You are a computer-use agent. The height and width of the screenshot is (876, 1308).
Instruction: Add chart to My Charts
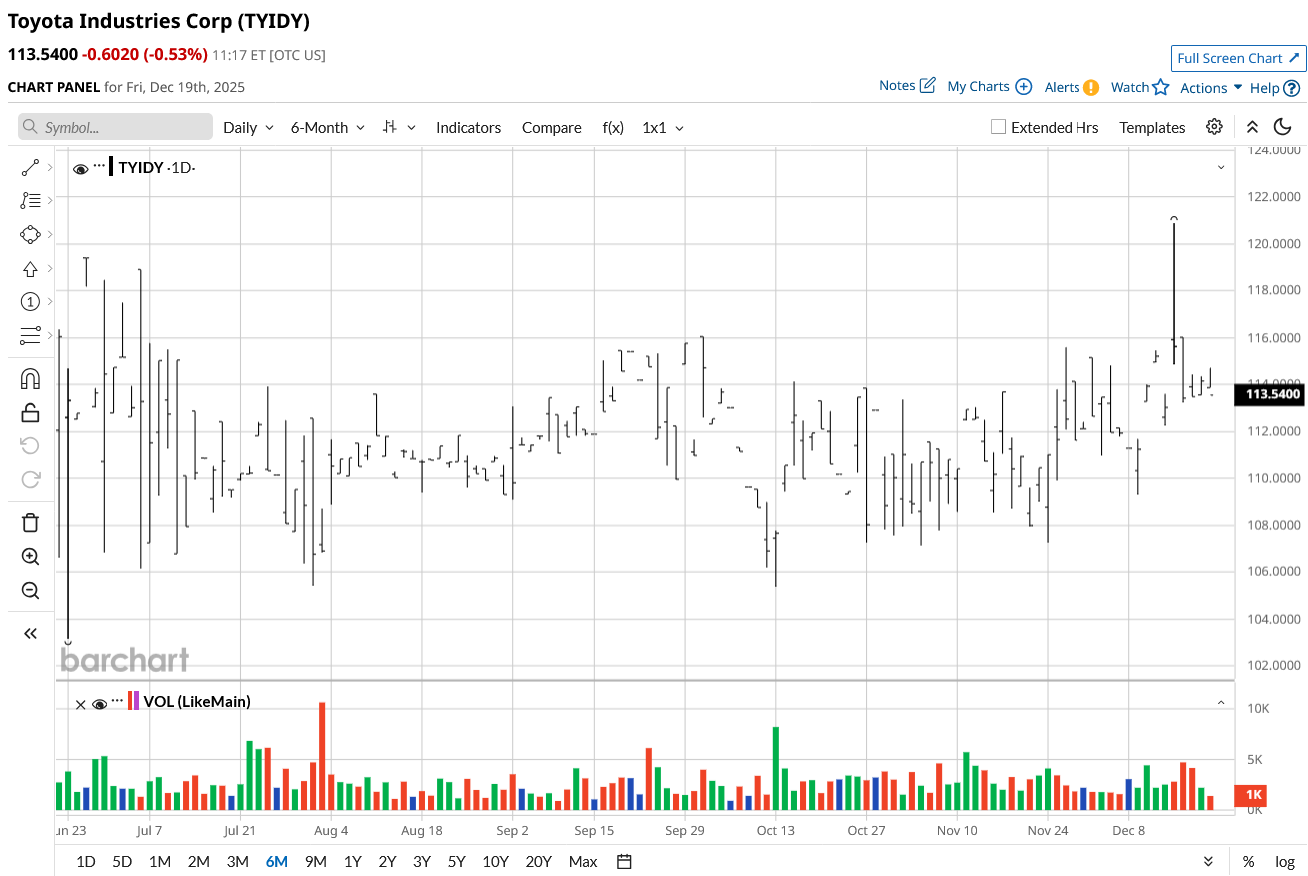pos(989,87)
